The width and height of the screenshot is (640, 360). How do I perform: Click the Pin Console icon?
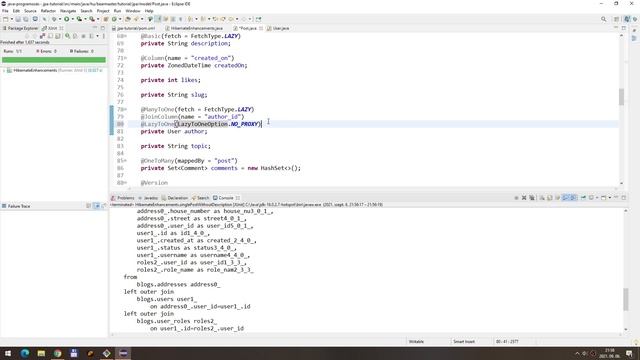click(x=583, y=198)
